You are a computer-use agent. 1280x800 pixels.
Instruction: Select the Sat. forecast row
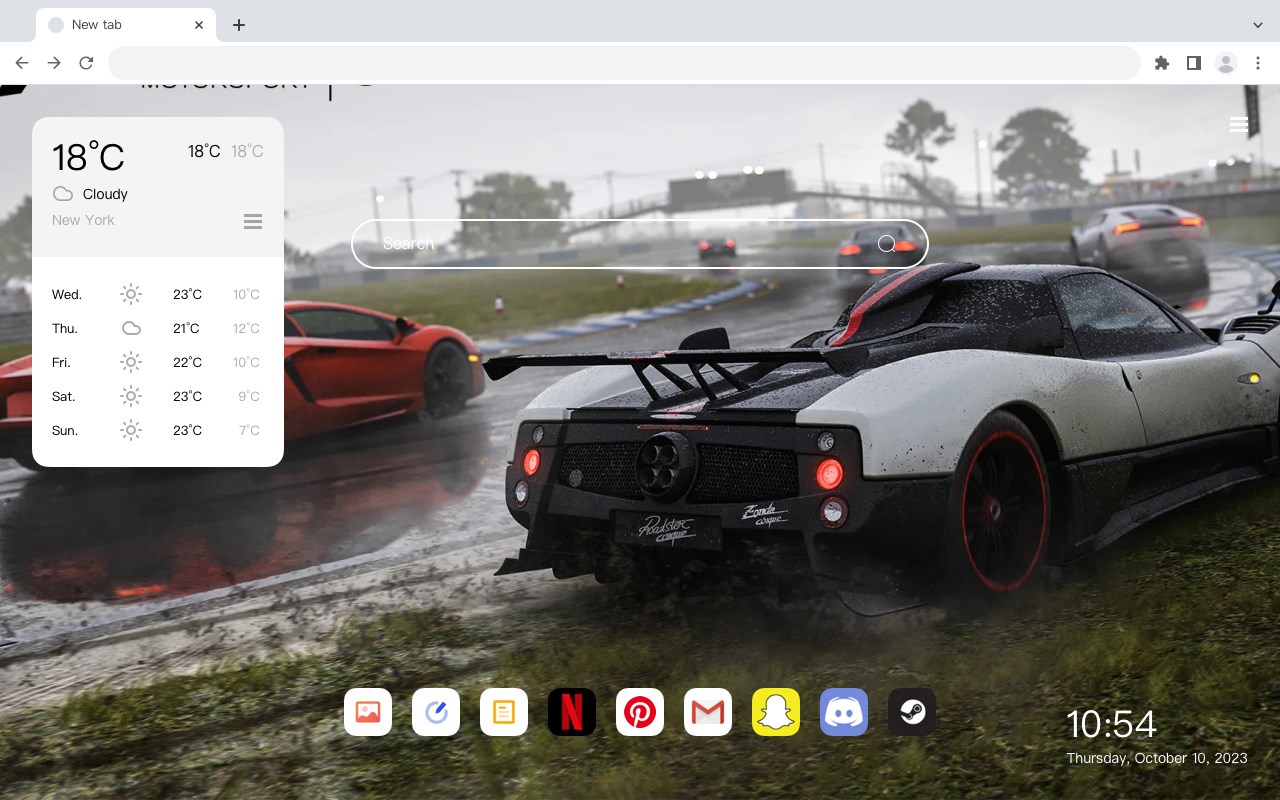[x=156, y=396]
